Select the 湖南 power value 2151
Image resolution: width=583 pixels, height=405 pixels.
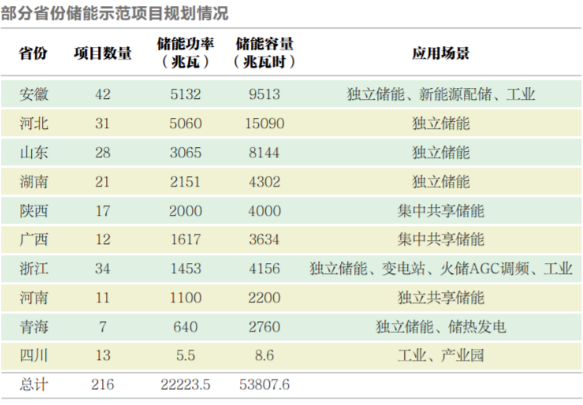tap(186, 182)
